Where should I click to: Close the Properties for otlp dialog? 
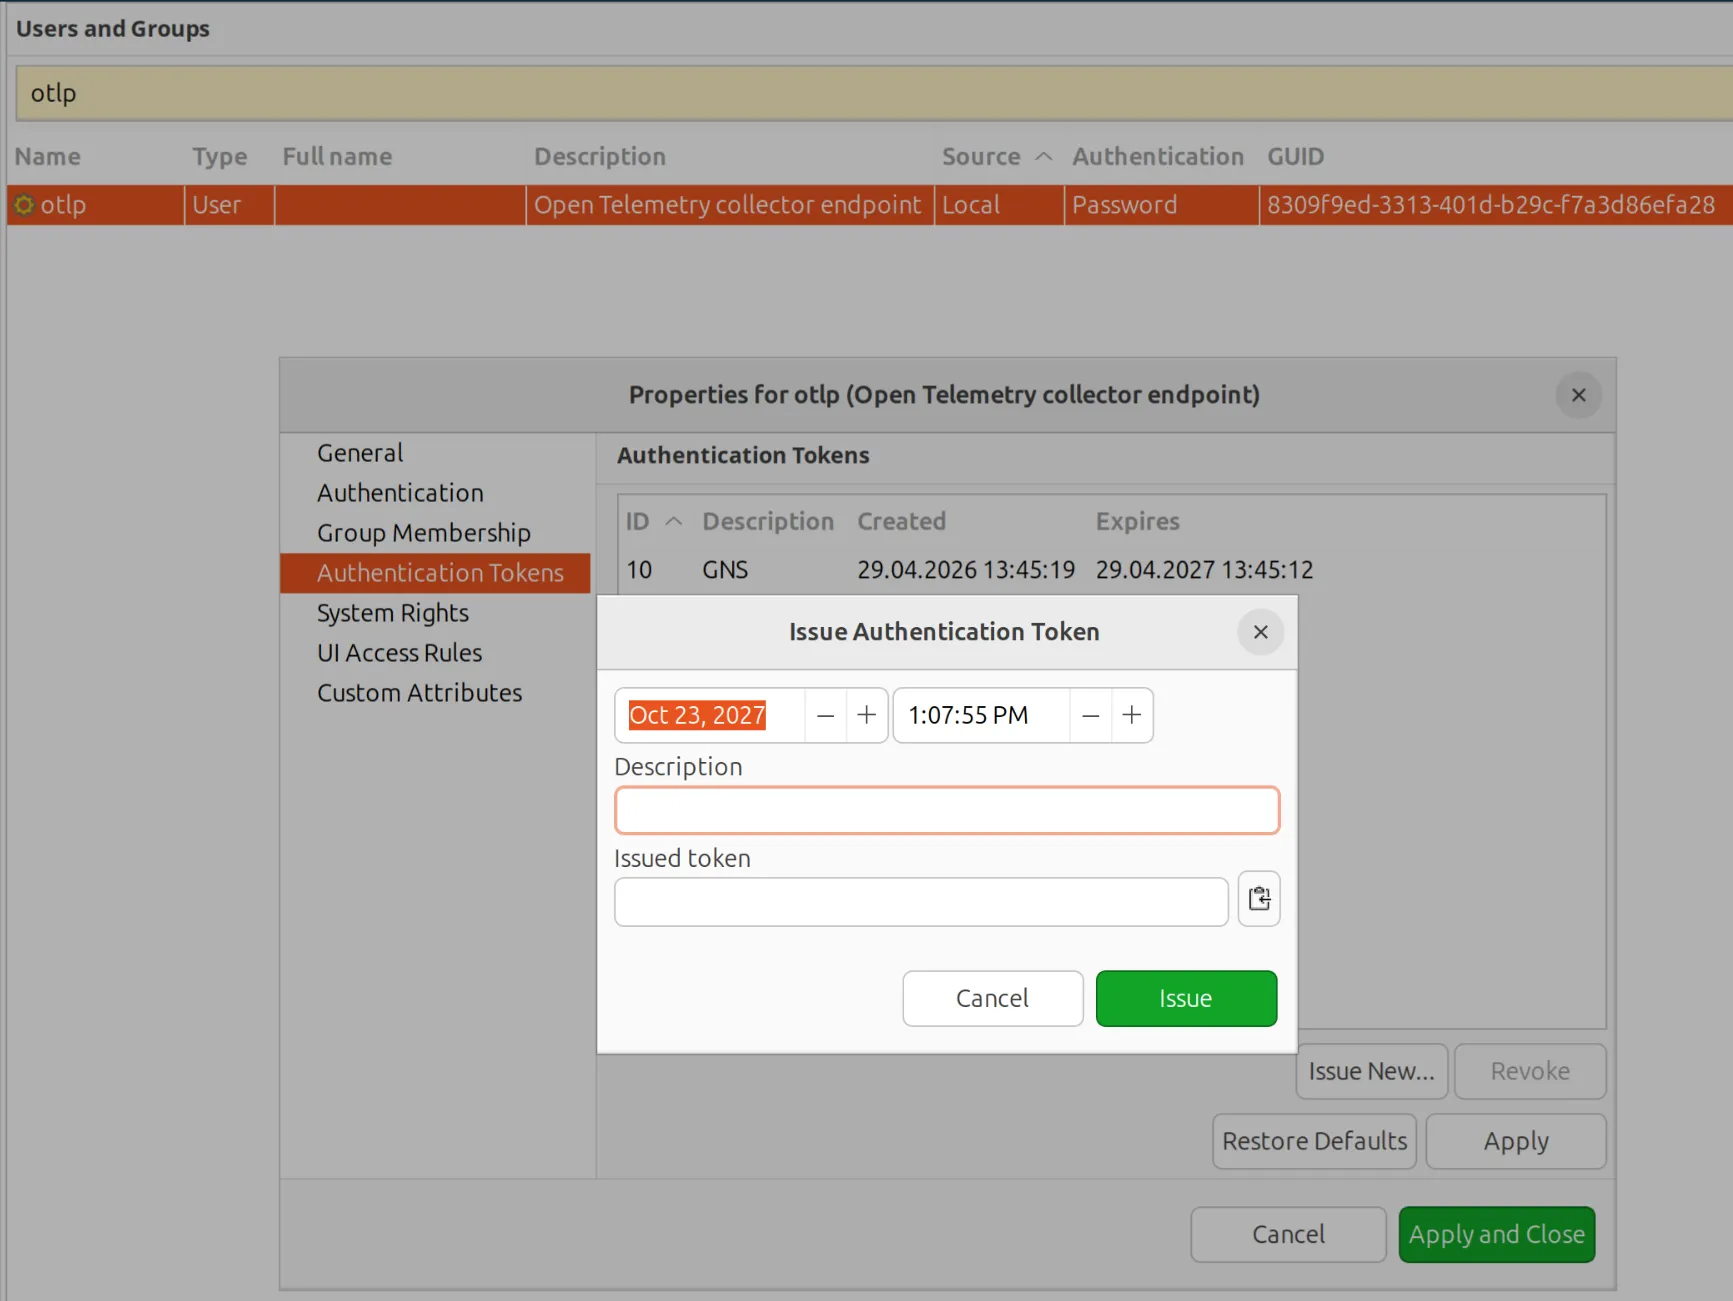1578,395
